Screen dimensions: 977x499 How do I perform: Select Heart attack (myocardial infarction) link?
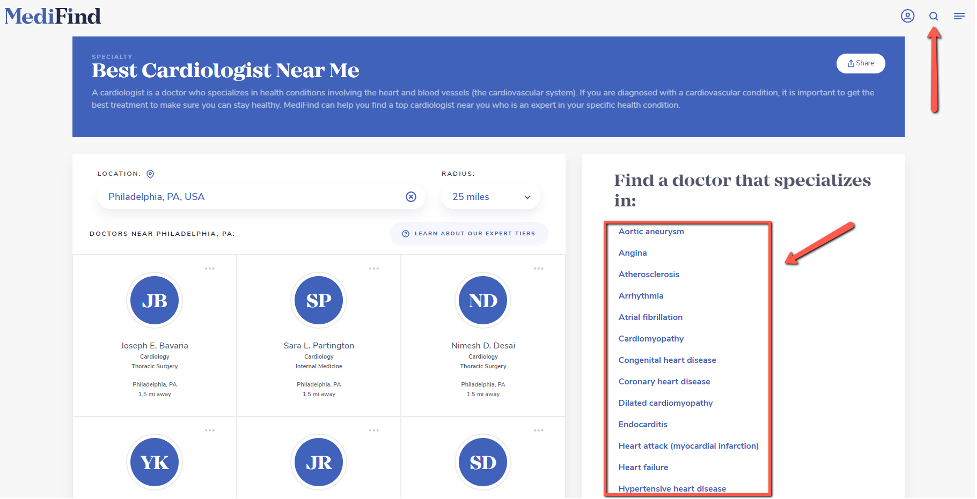coord(689,446)
